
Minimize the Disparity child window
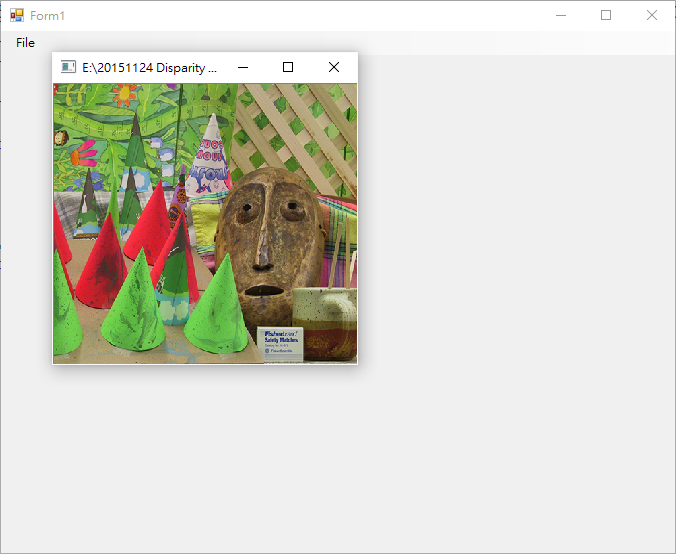pos(243,67)
